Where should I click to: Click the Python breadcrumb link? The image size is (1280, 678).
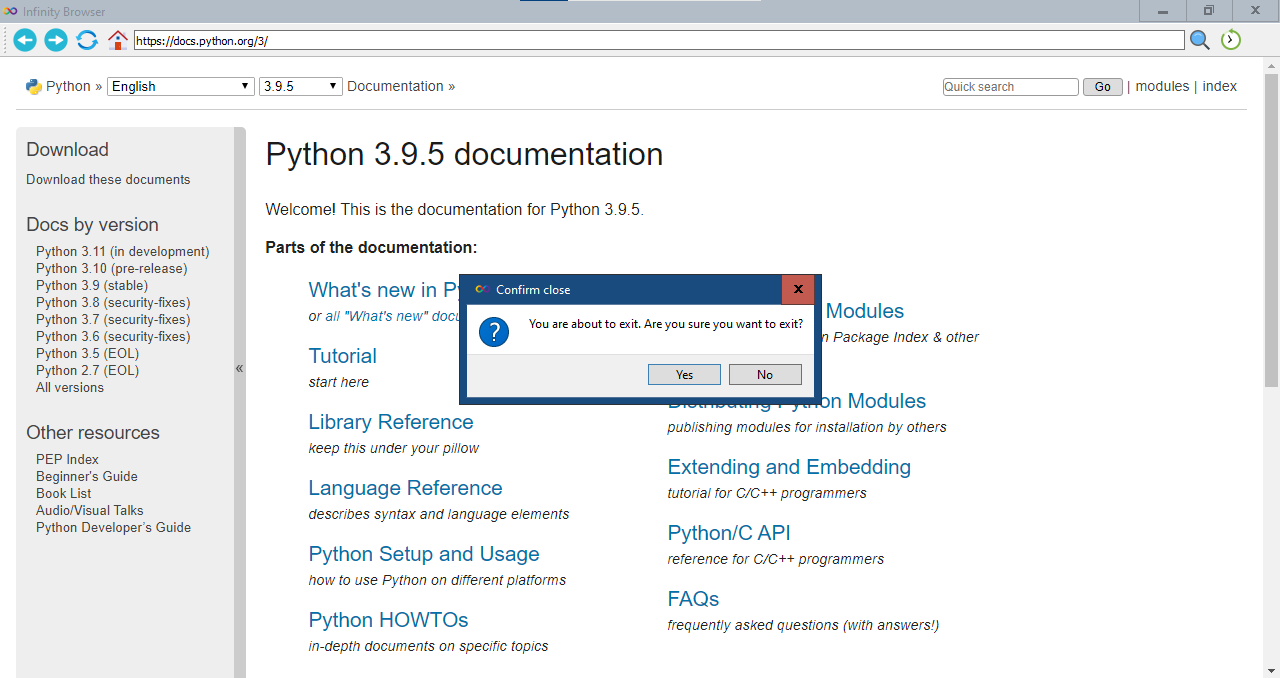(68, 86)
